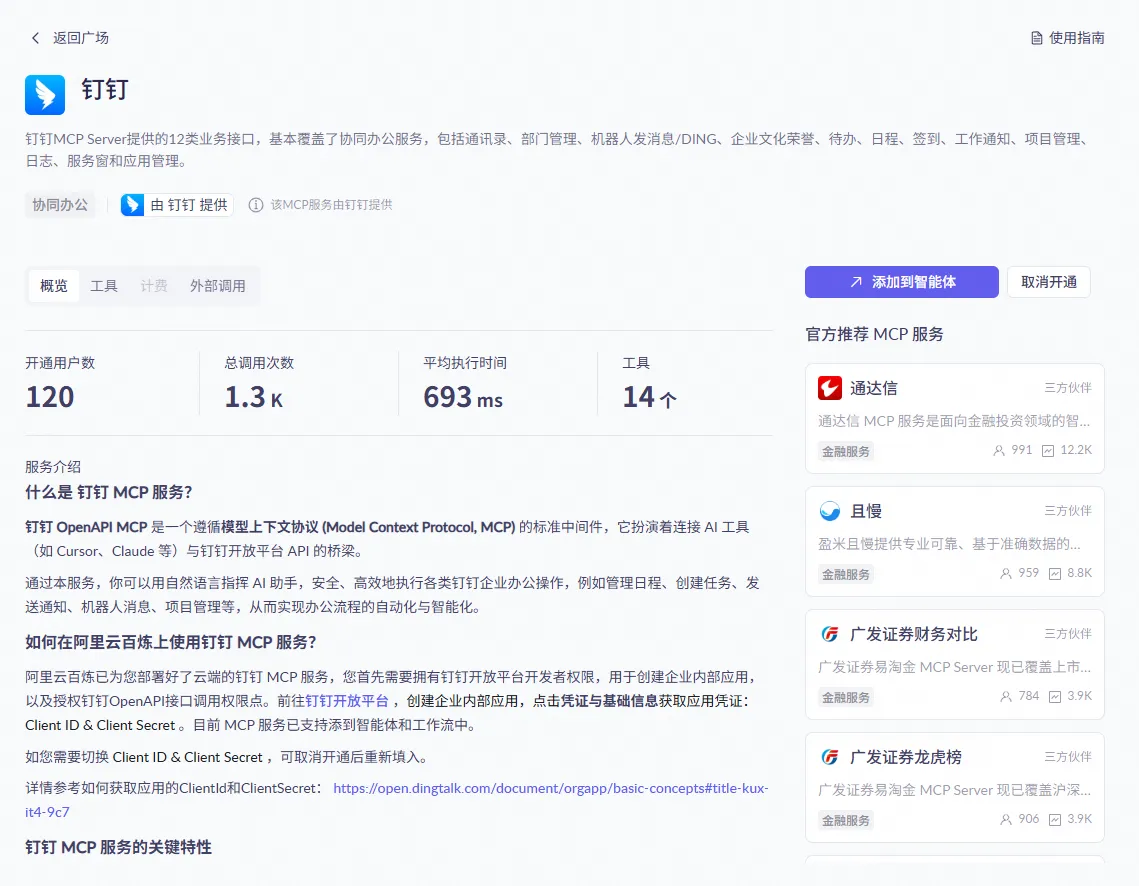This screenshot has height=886, width=1139.
Task: Click the 取消开通 button
Action: 1049,282
